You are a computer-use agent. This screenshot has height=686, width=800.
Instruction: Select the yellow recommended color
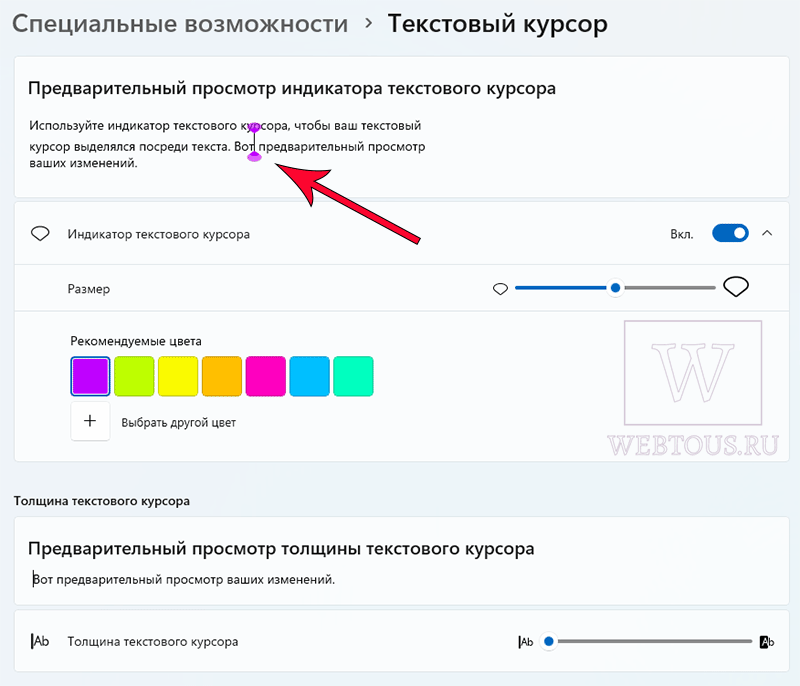[178, 376]
